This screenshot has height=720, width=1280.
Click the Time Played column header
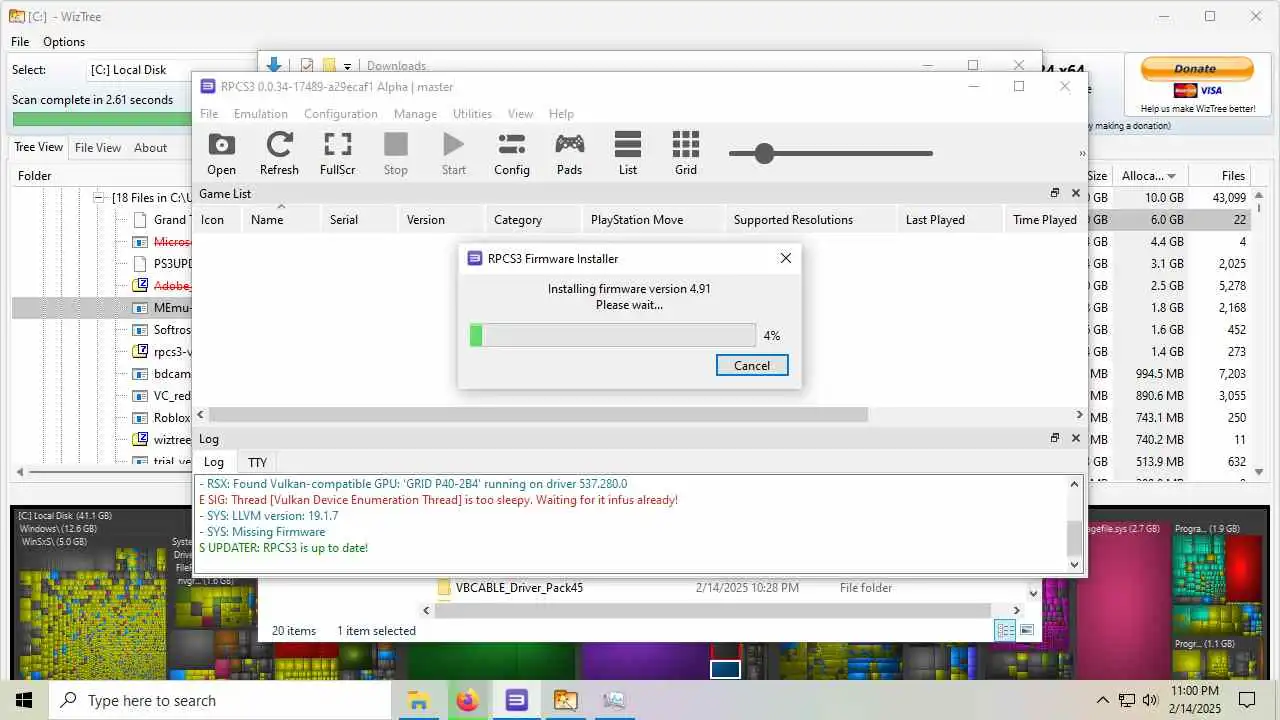coord(1044,219)
